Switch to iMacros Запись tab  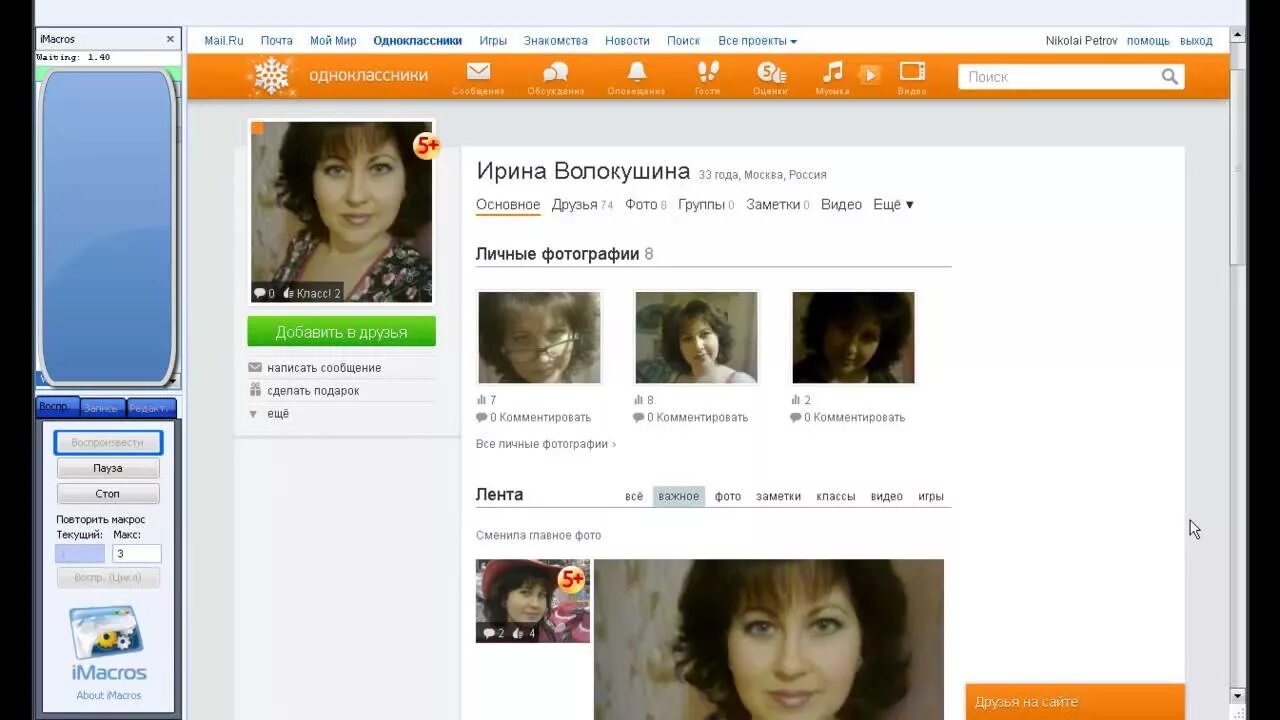(x=101, y=408)
